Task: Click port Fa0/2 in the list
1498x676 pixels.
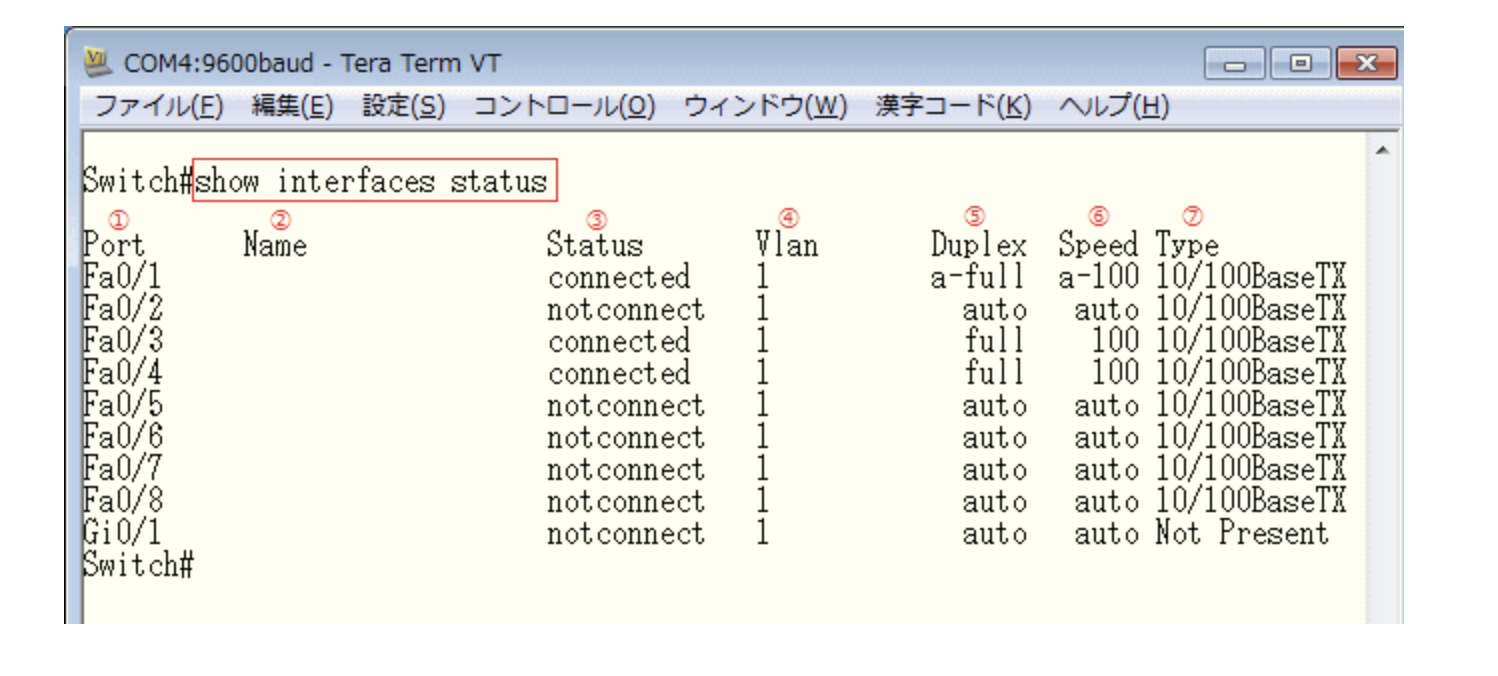Action: click(122, 309)
